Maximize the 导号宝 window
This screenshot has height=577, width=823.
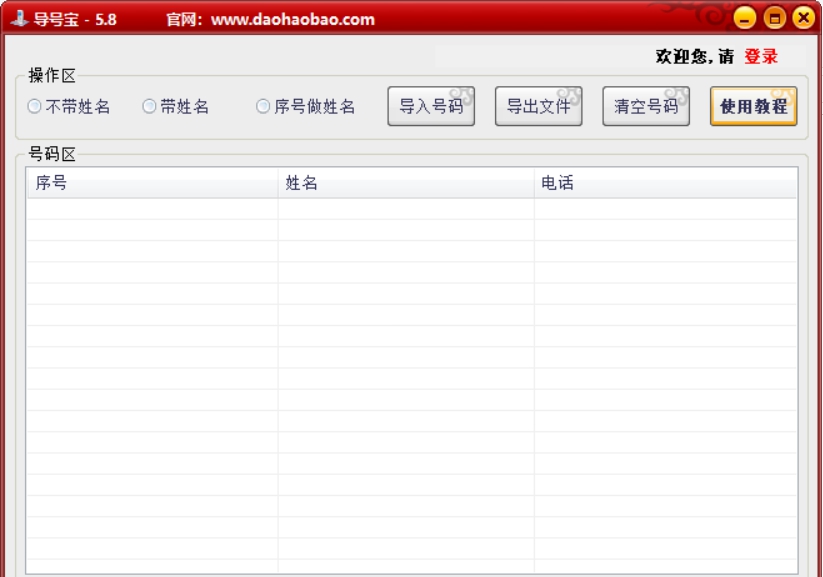coord(774,18)
